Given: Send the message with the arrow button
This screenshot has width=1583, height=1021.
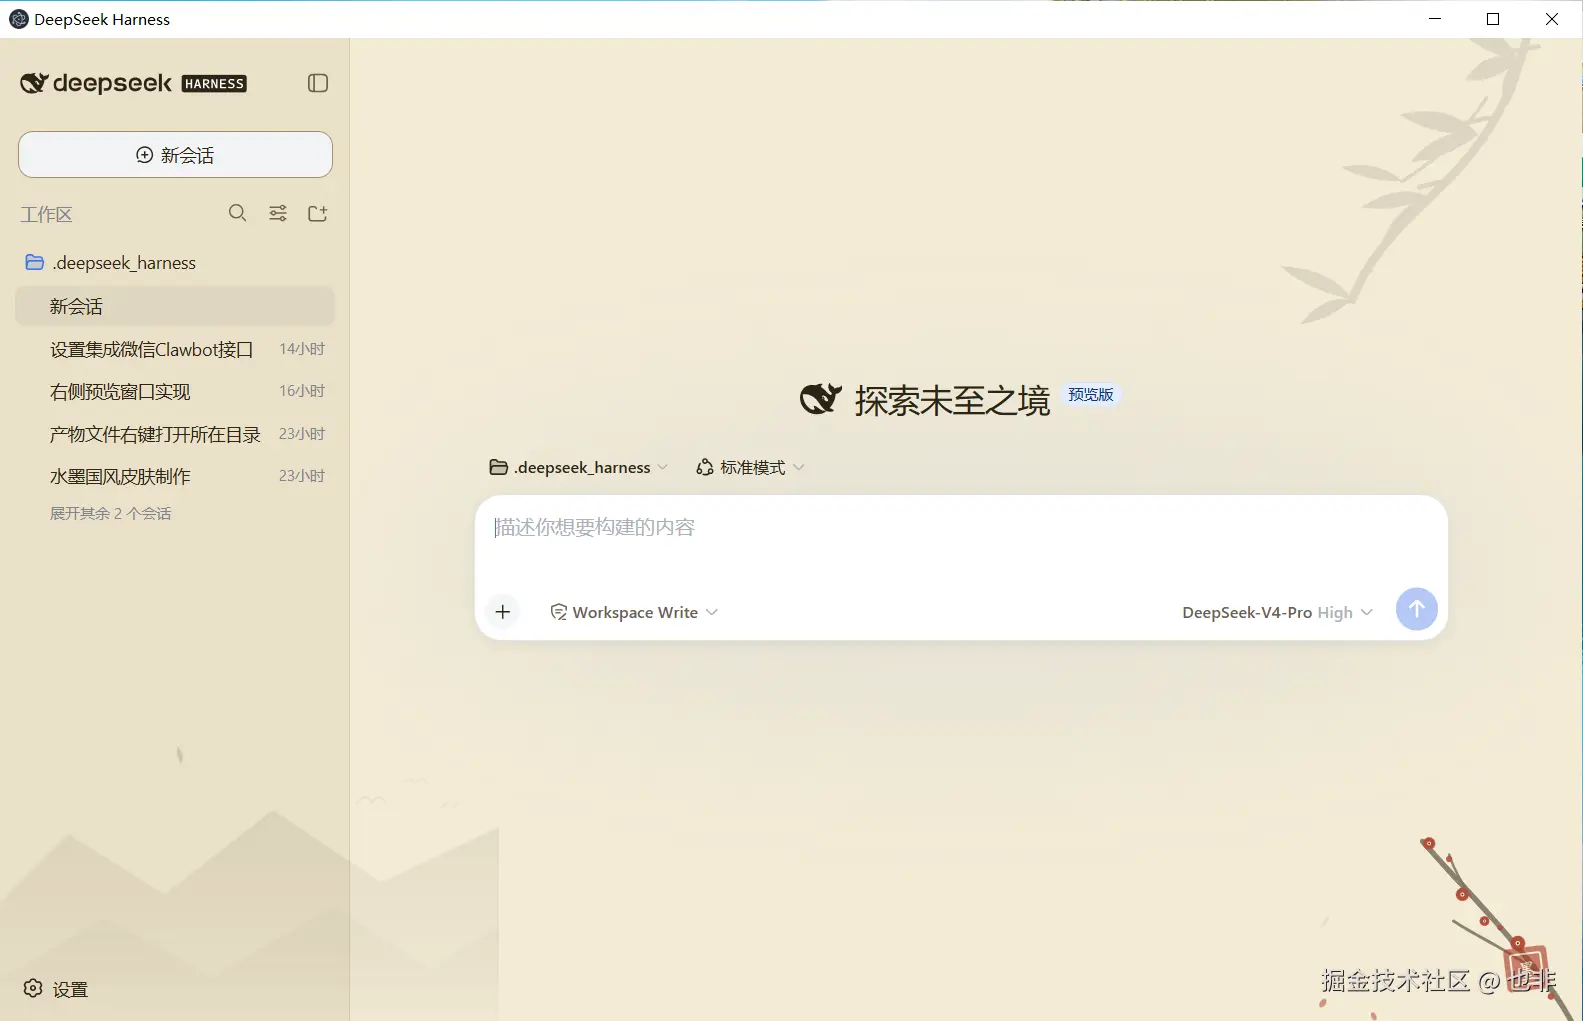Looking at the screenshot, I should 1416,609.
